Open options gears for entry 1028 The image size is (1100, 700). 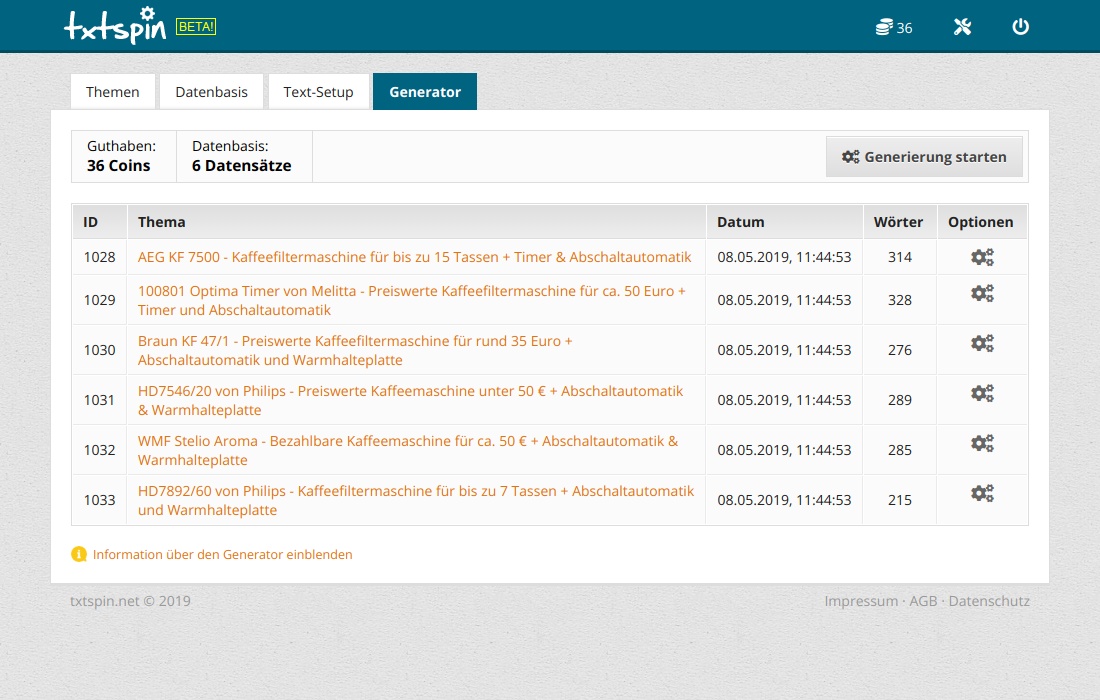(982, 257)
